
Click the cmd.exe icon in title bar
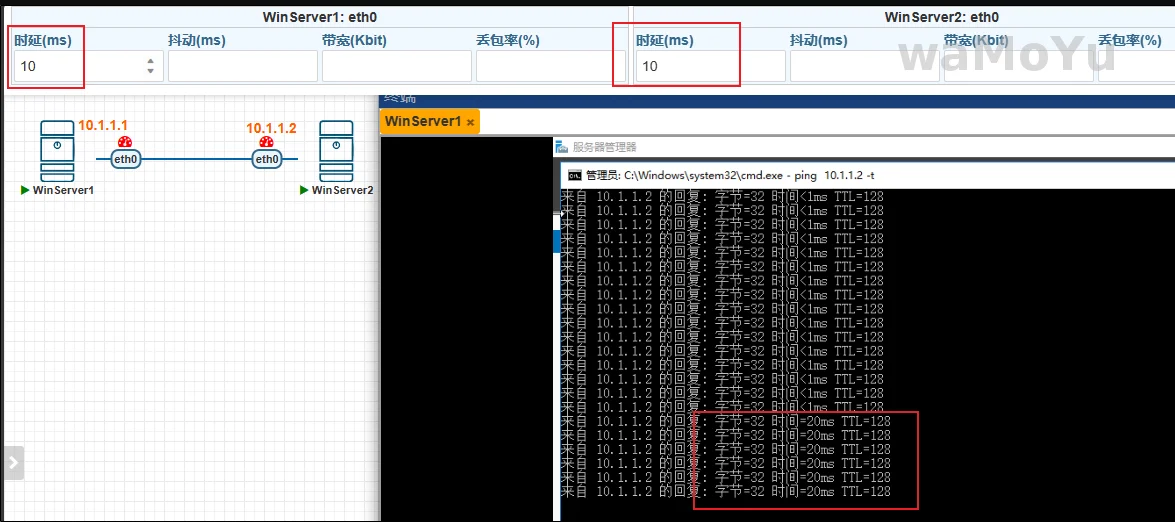(x=574, y=174)
